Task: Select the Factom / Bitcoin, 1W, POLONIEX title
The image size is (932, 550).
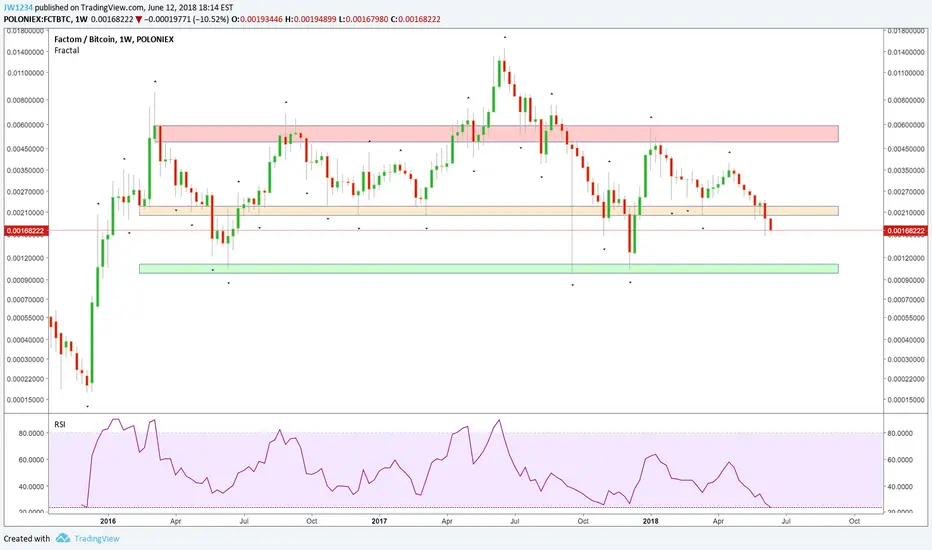Action: point(114,39)
